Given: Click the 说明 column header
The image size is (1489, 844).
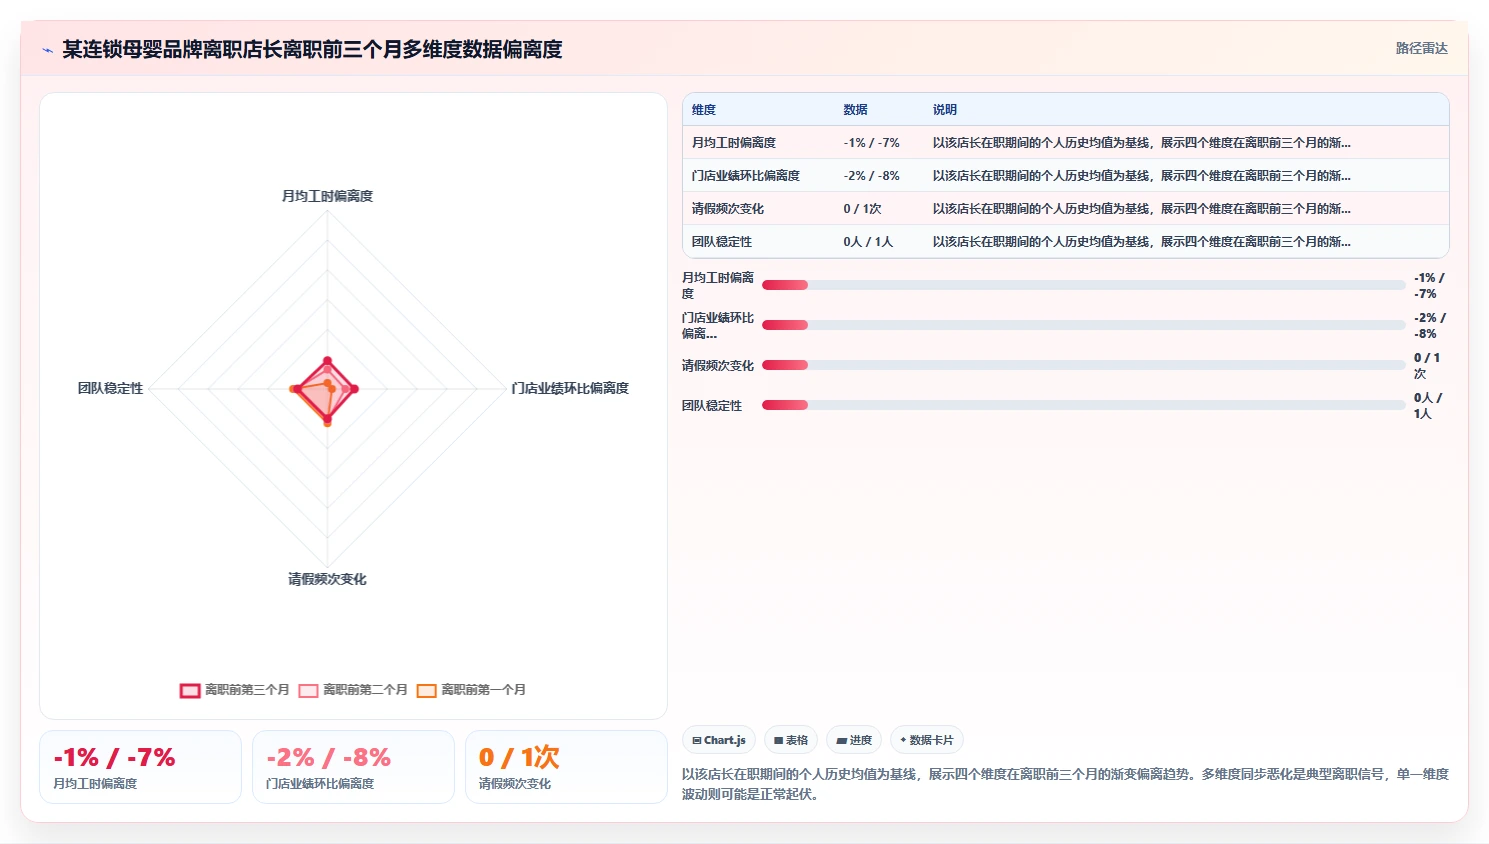Looking at the screenshot, I should [945, 110].
